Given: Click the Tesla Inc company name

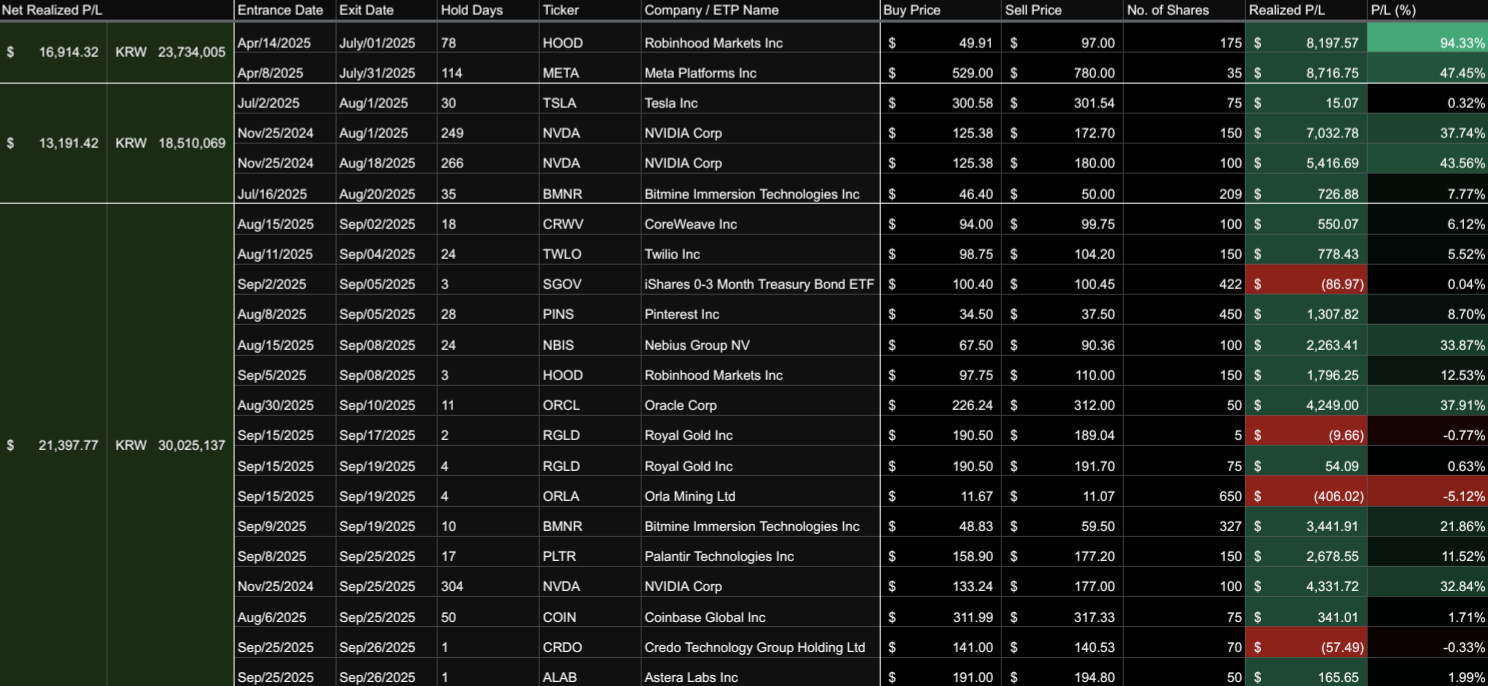Looking at the screenshot, I should point(671,103).
